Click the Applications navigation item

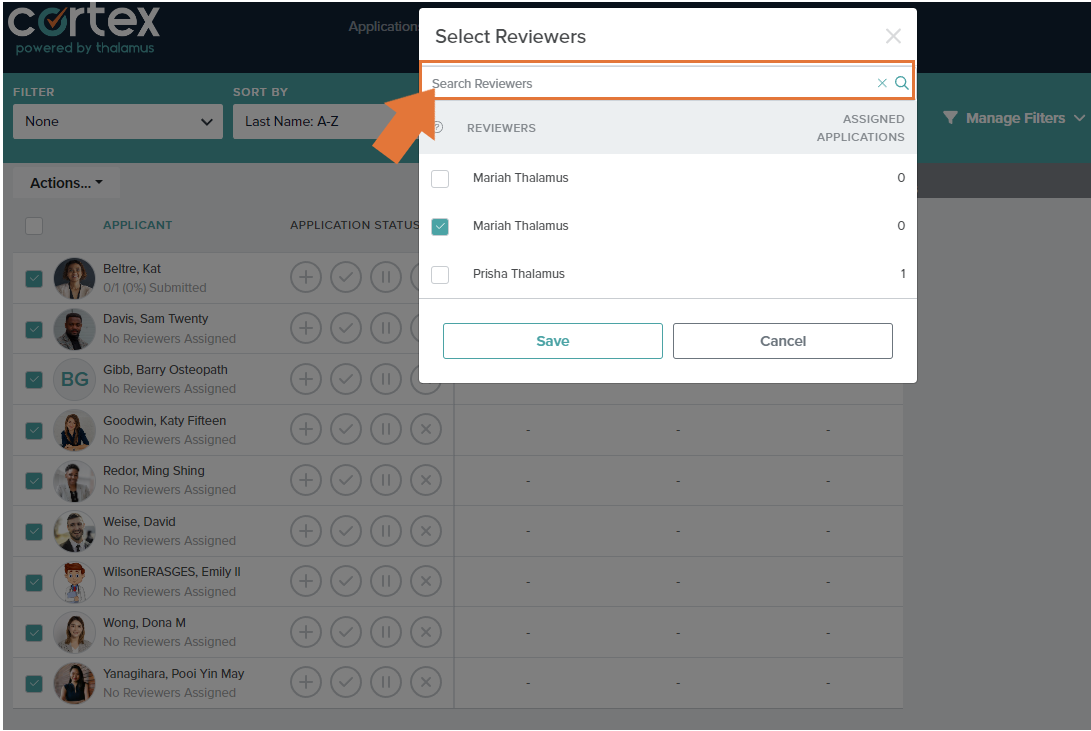point(384,26)
